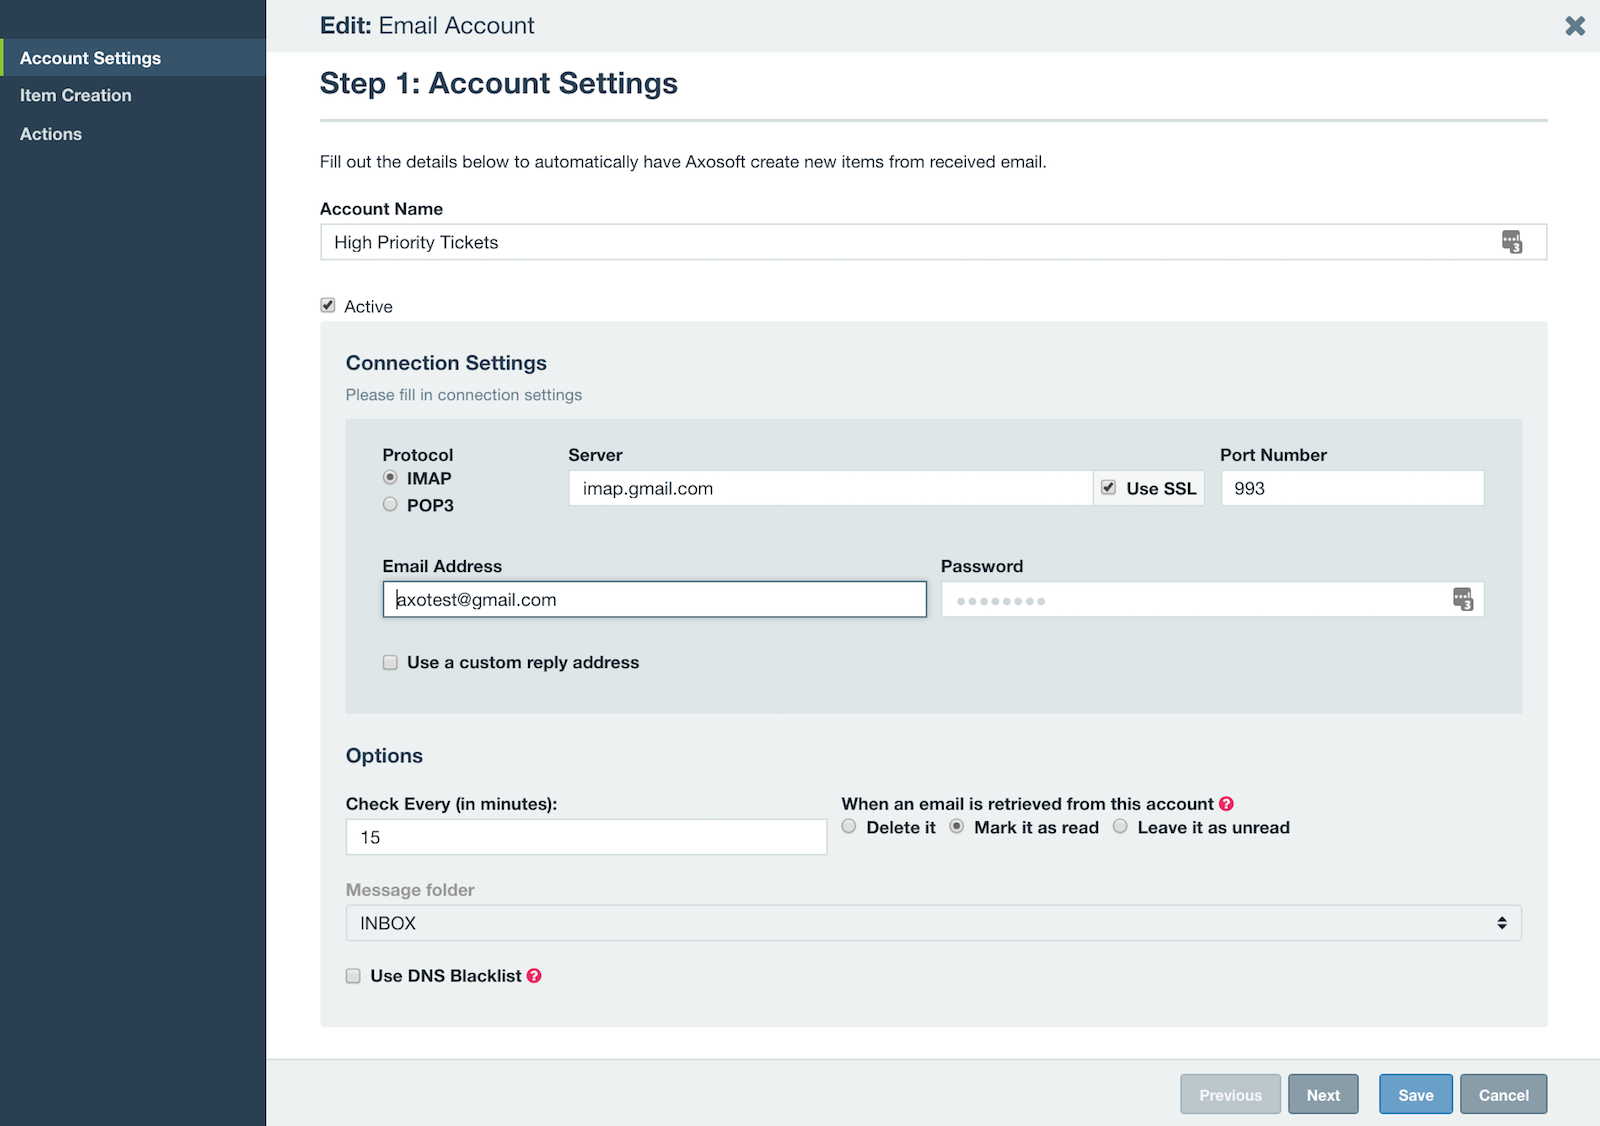Choose Delete it after retrieval
The width and height of the screenshot is (1600, 1126).
click(849, 827)
